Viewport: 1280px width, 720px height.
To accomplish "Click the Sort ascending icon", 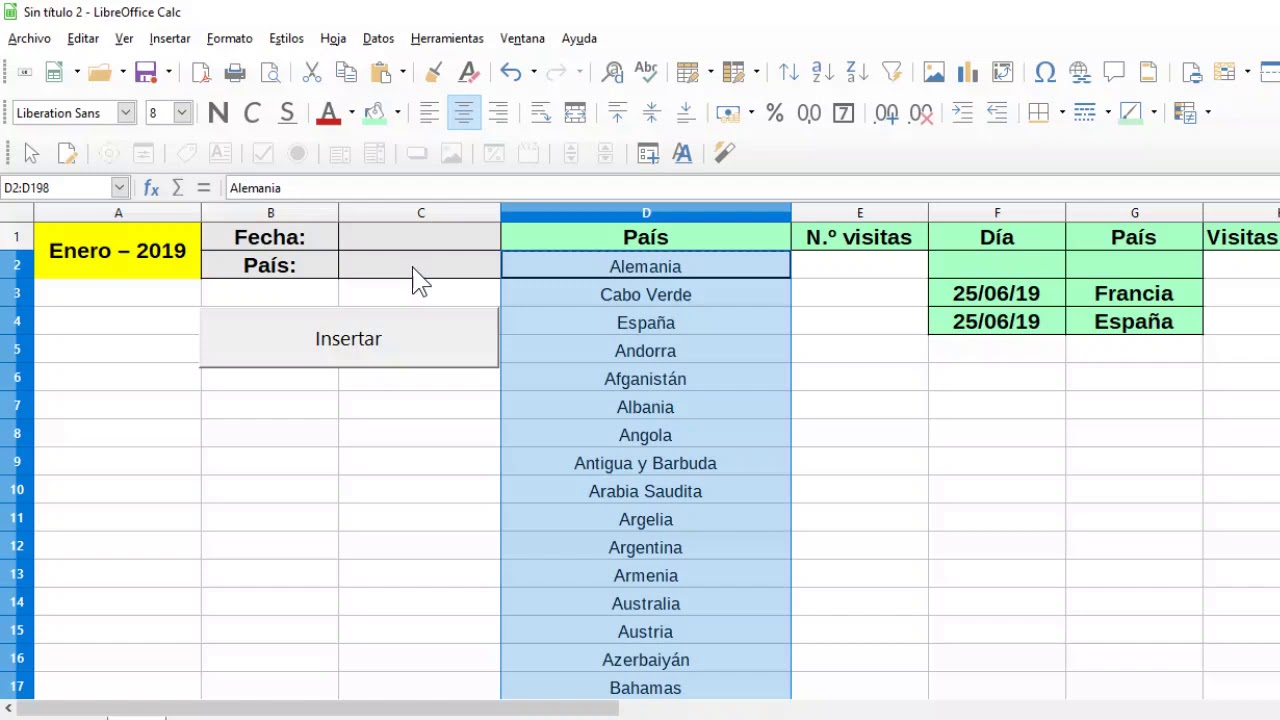I will [x=823, y=72].
